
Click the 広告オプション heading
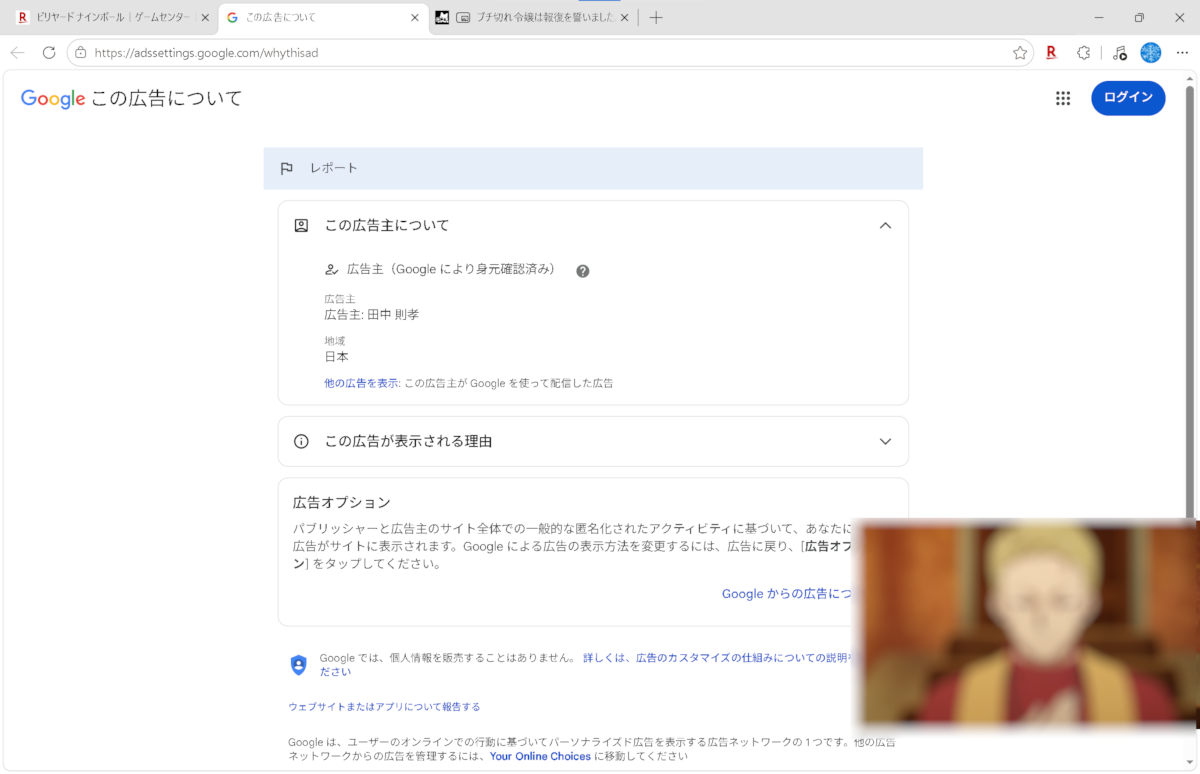click(342, 502)
